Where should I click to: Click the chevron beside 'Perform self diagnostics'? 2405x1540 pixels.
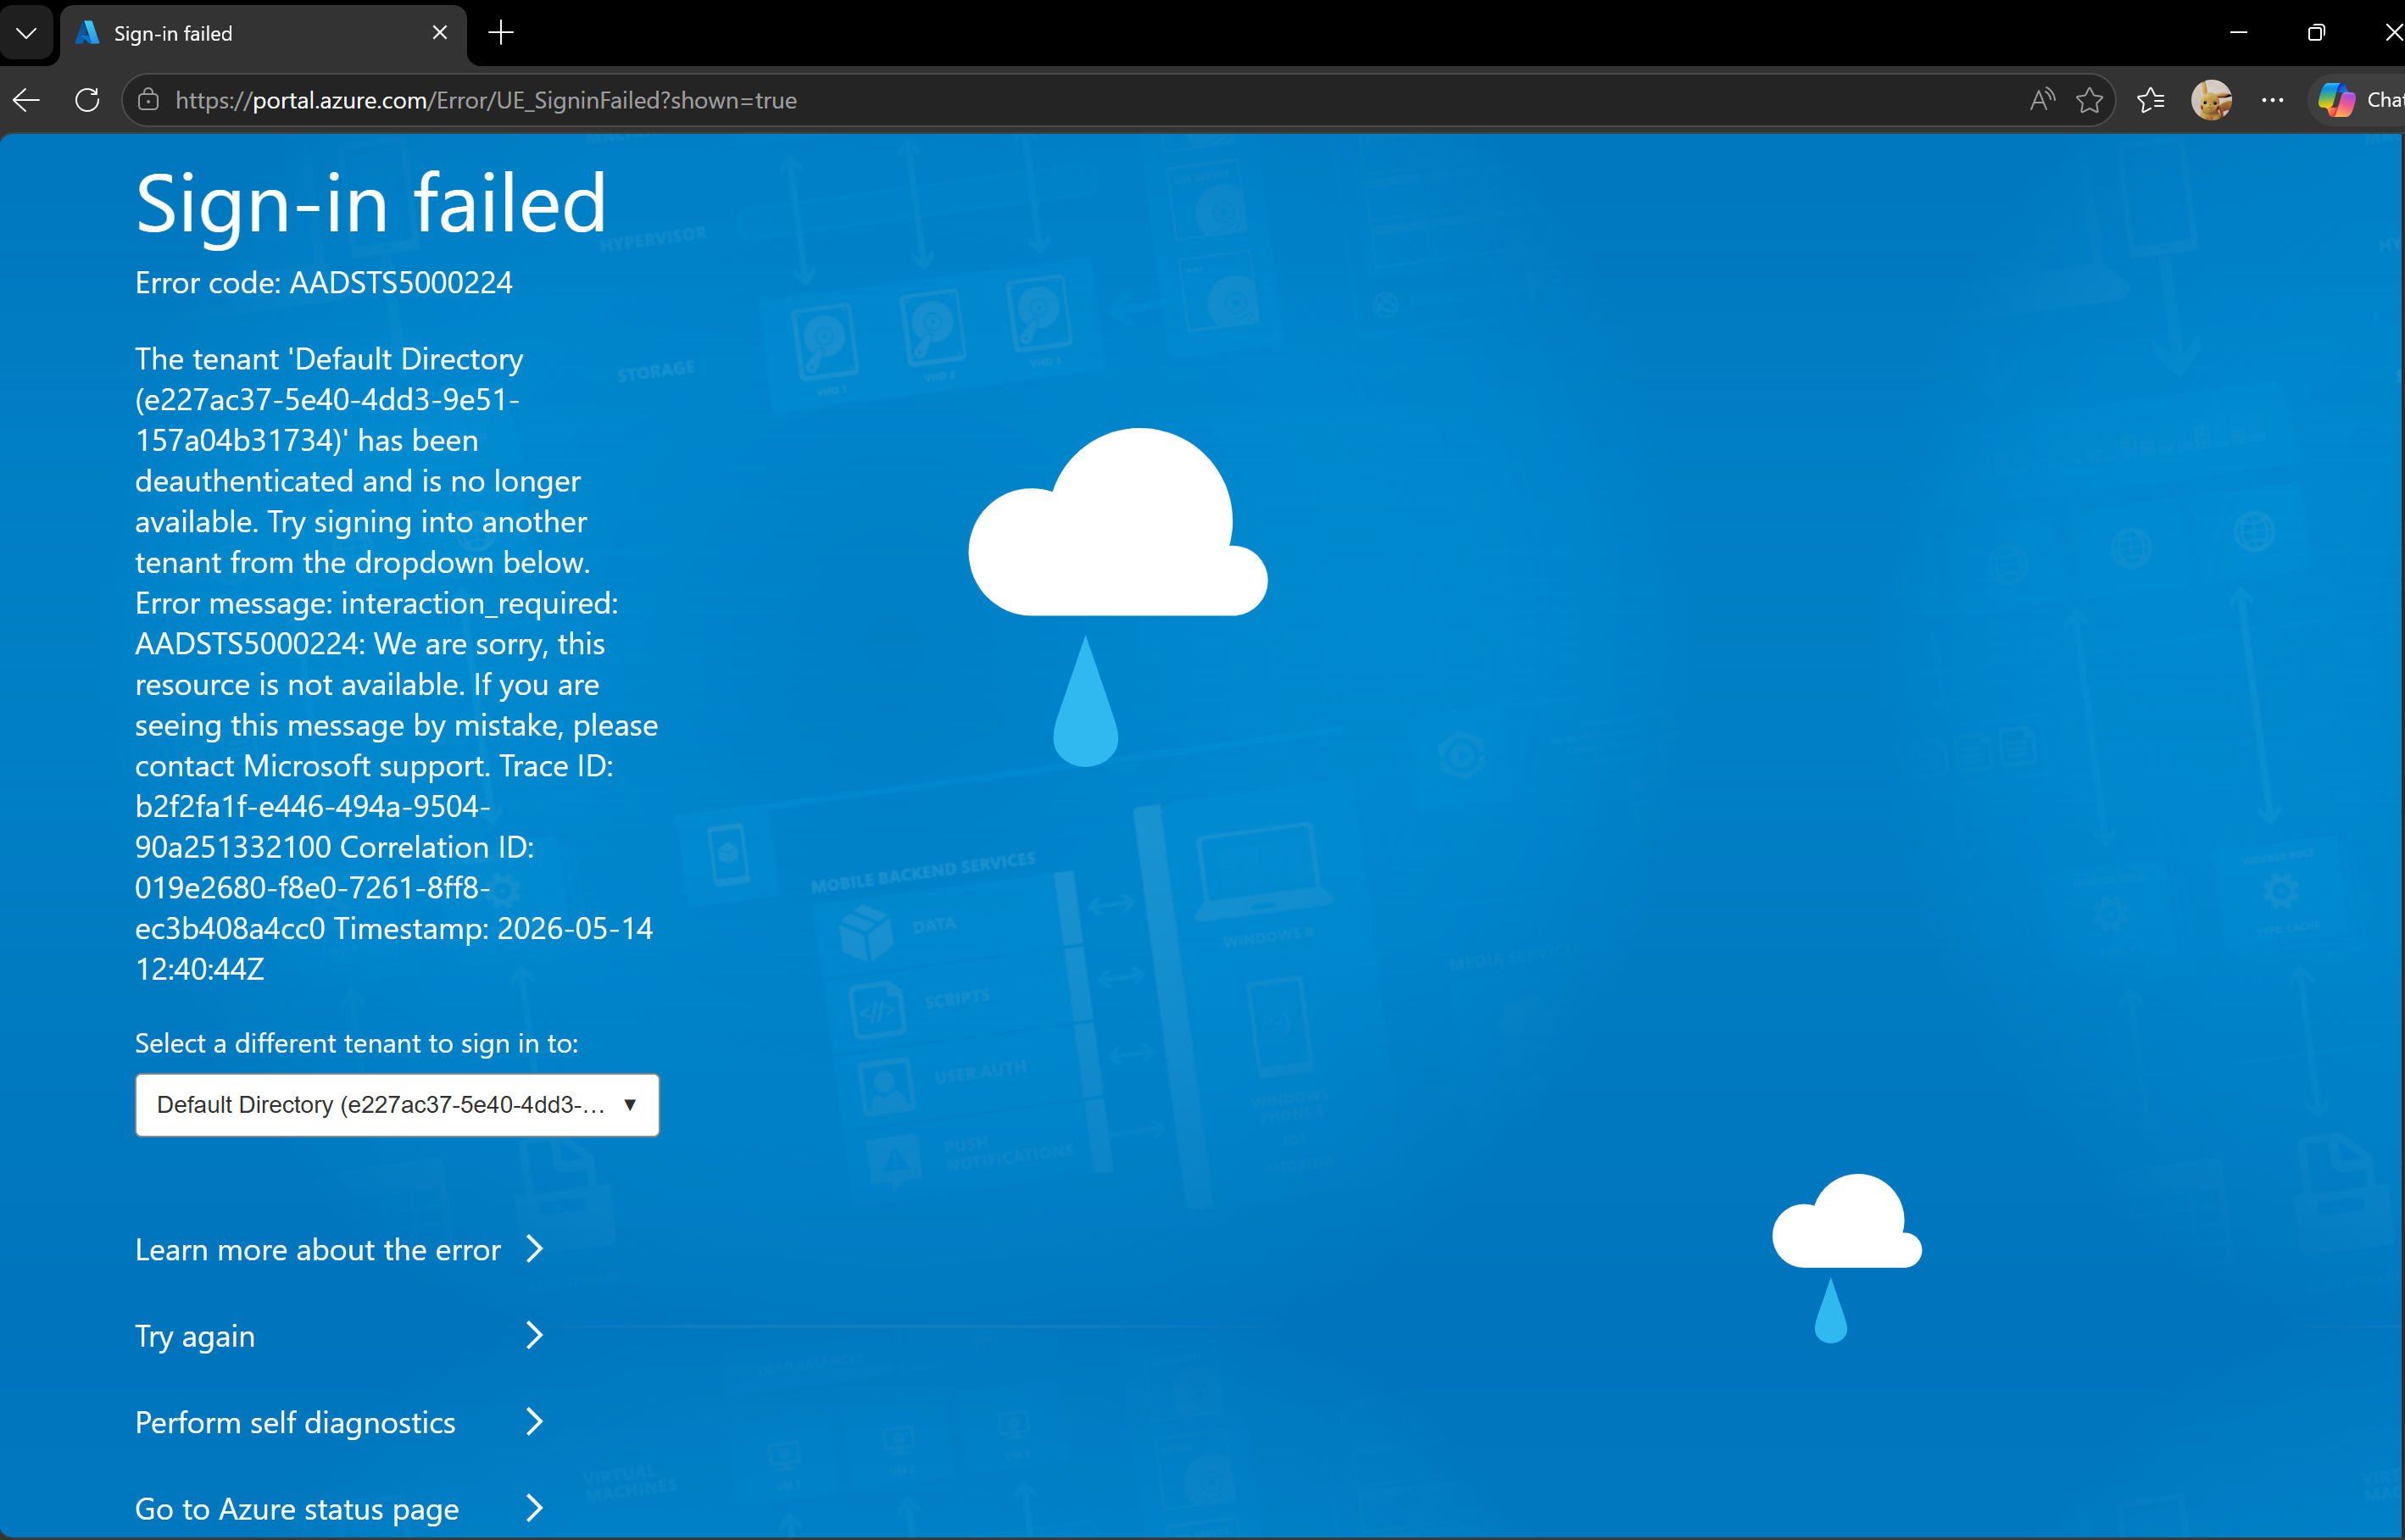click(x=535, y=1422)
